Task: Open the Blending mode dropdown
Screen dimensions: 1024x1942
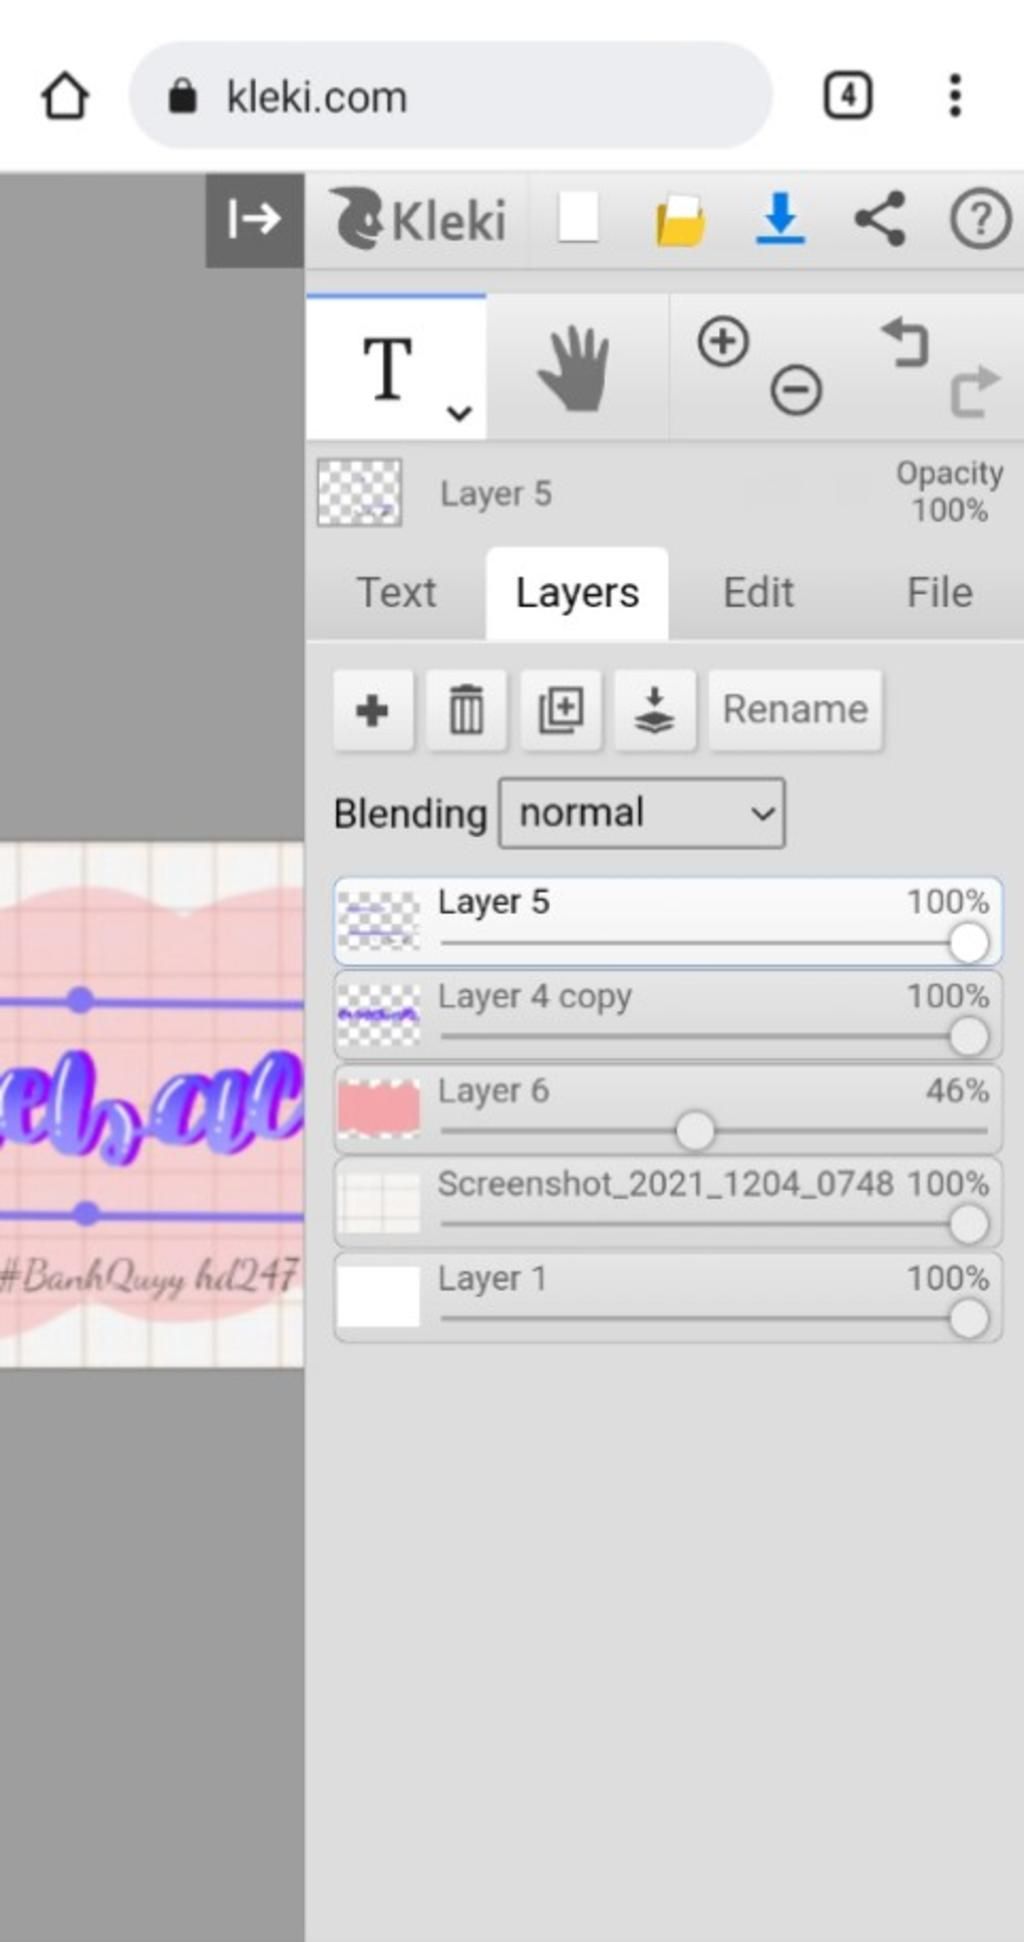Action: click(642, 813)
